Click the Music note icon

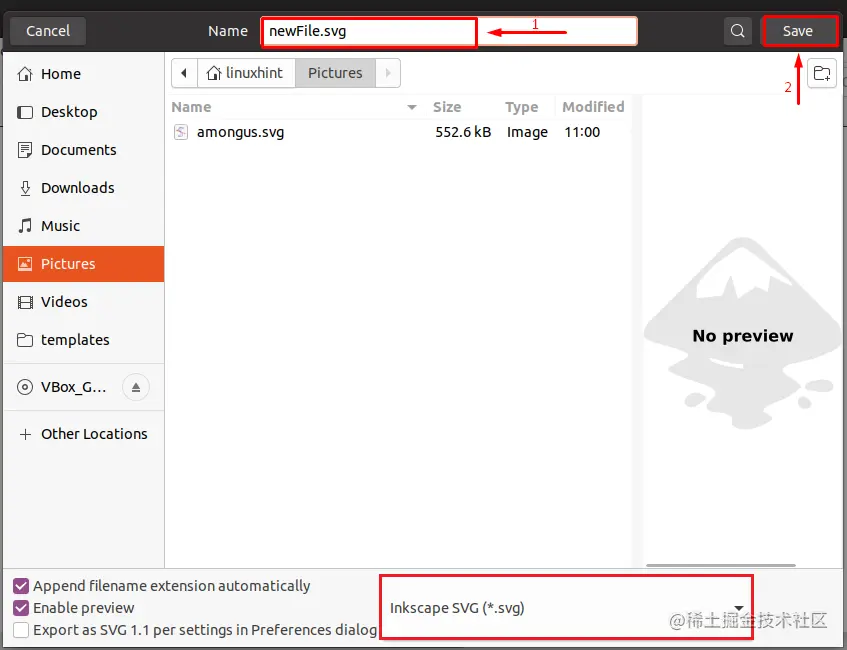[25, 226]
